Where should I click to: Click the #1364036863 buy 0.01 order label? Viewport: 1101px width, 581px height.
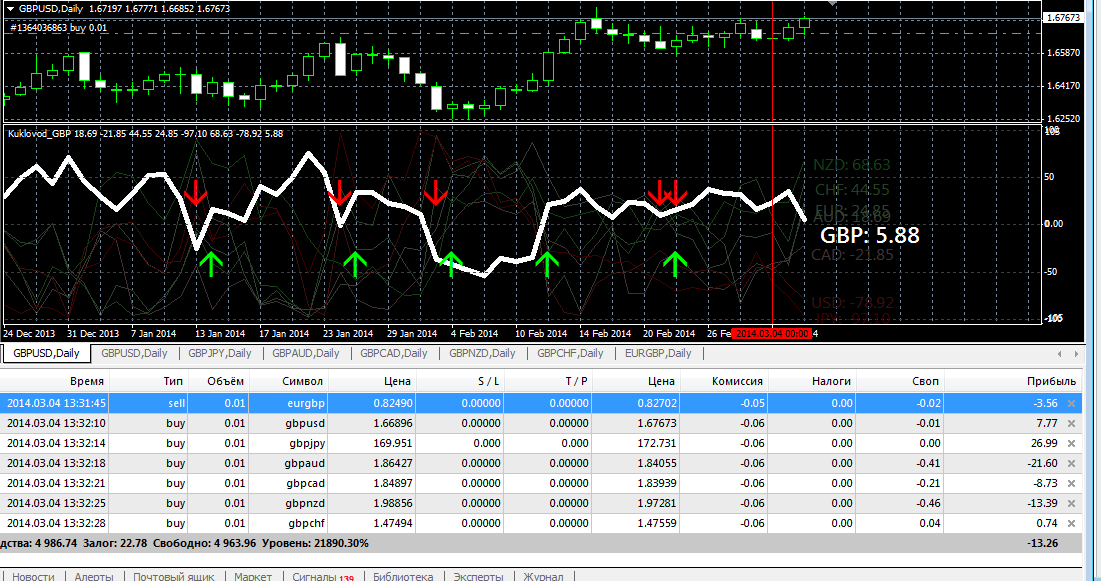coord(59,28)
